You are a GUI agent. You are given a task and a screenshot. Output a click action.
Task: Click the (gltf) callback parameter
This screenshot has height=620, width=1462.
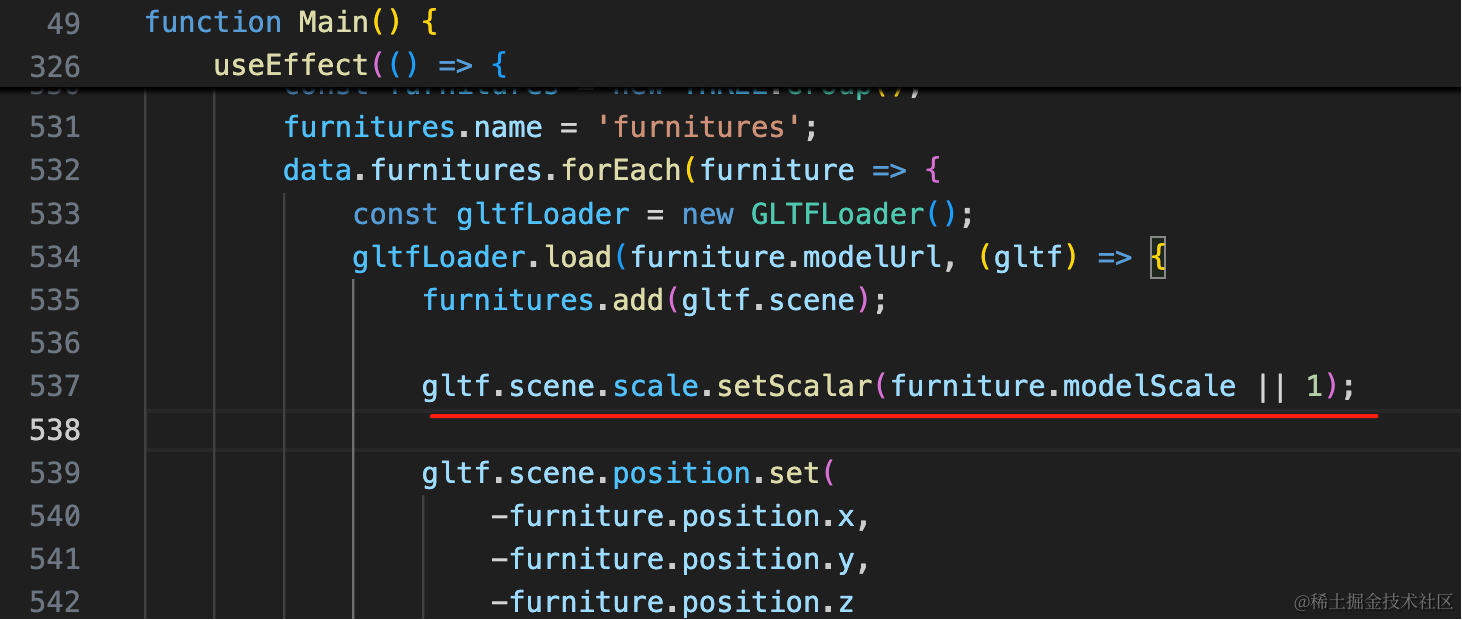click(1028, 257)
